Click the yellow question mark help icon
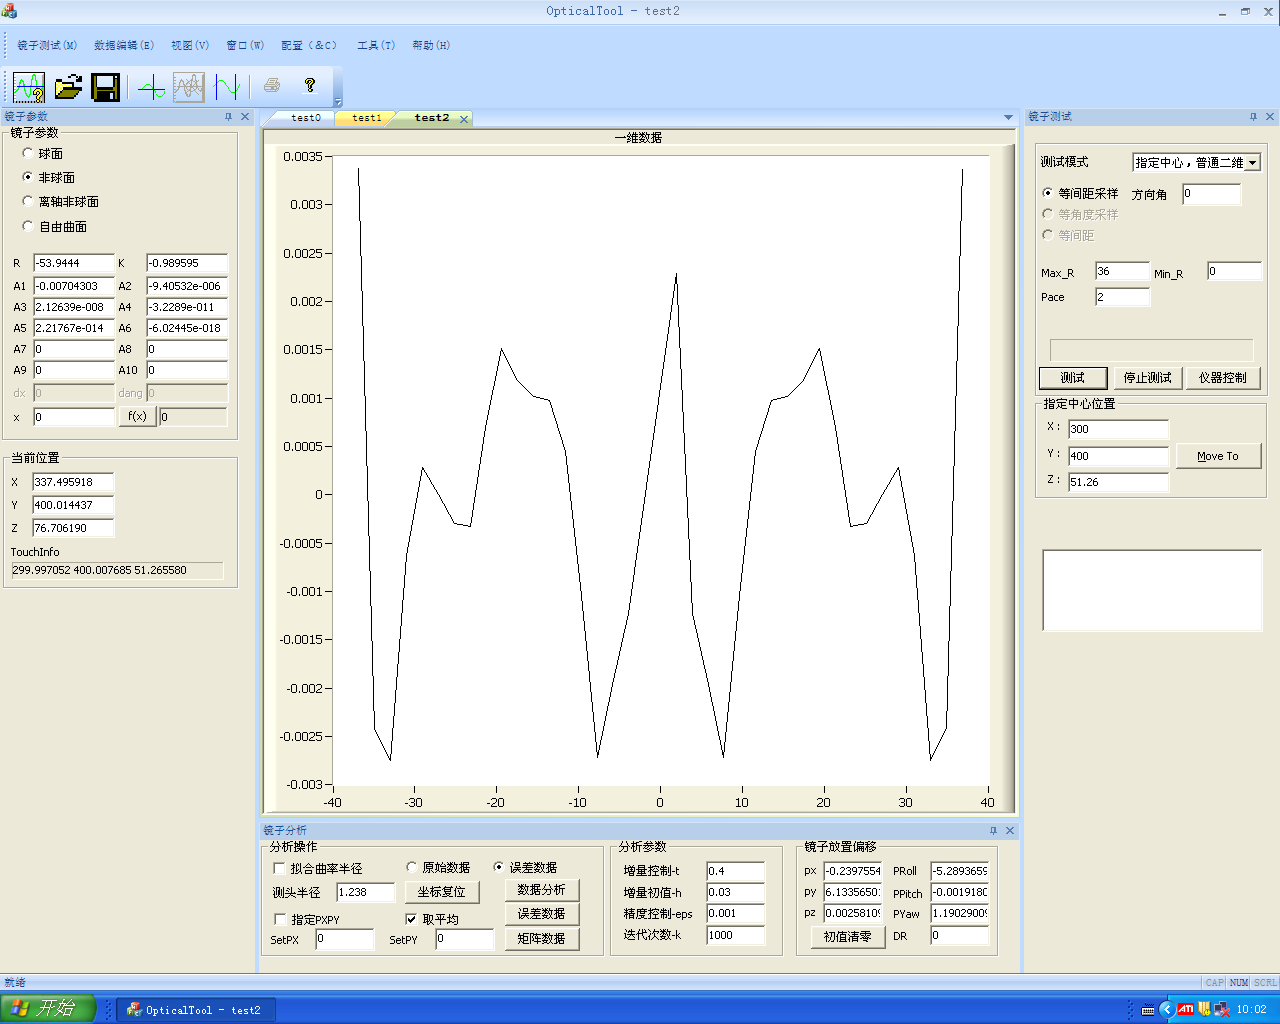Viewport: 1280px width, 1024px height. coord(310,86)
